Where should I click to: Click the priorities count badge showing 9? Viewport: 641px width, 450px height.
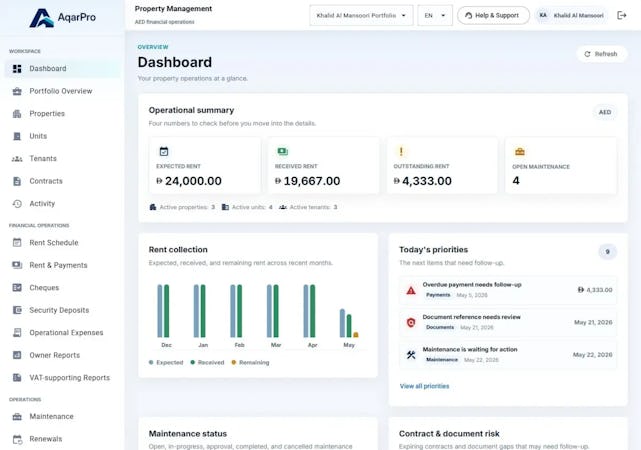(x=607, y=252)
